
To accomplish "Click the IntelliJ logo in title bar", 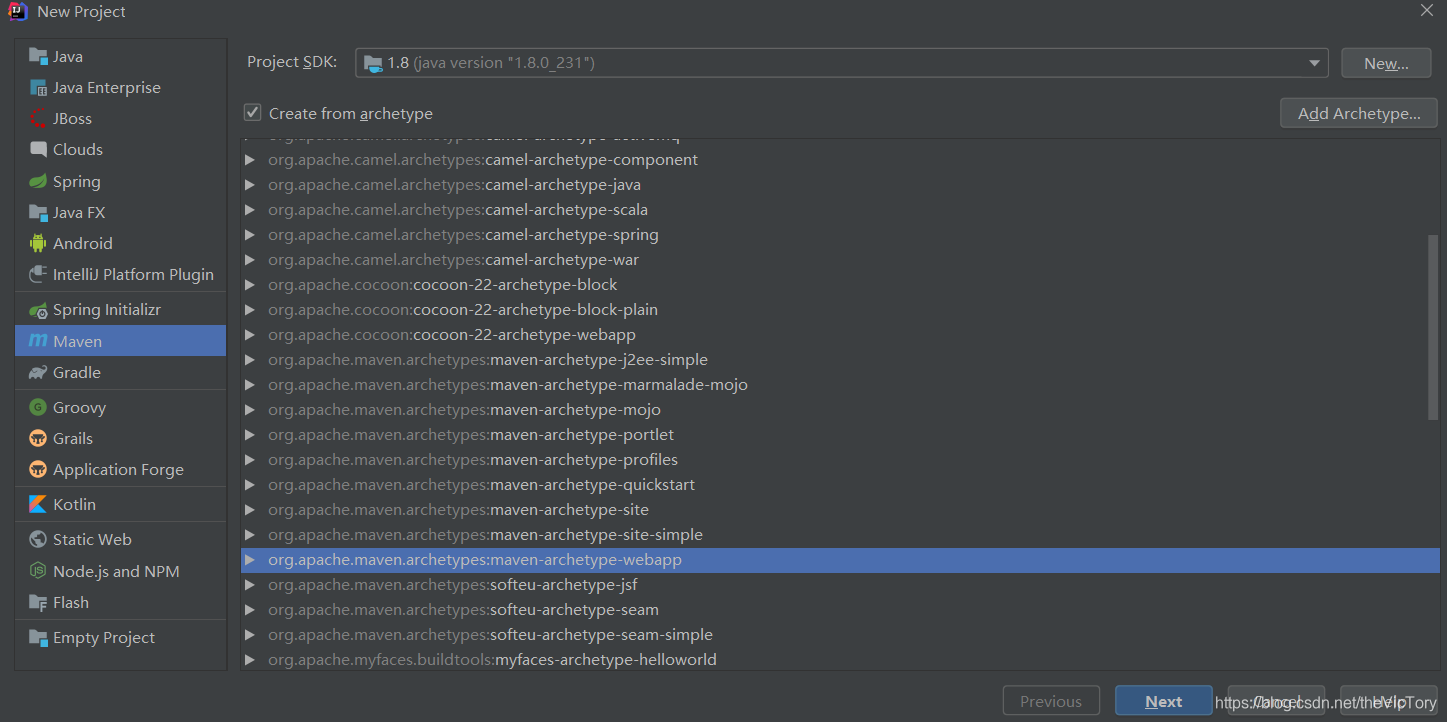I will 17,11.
